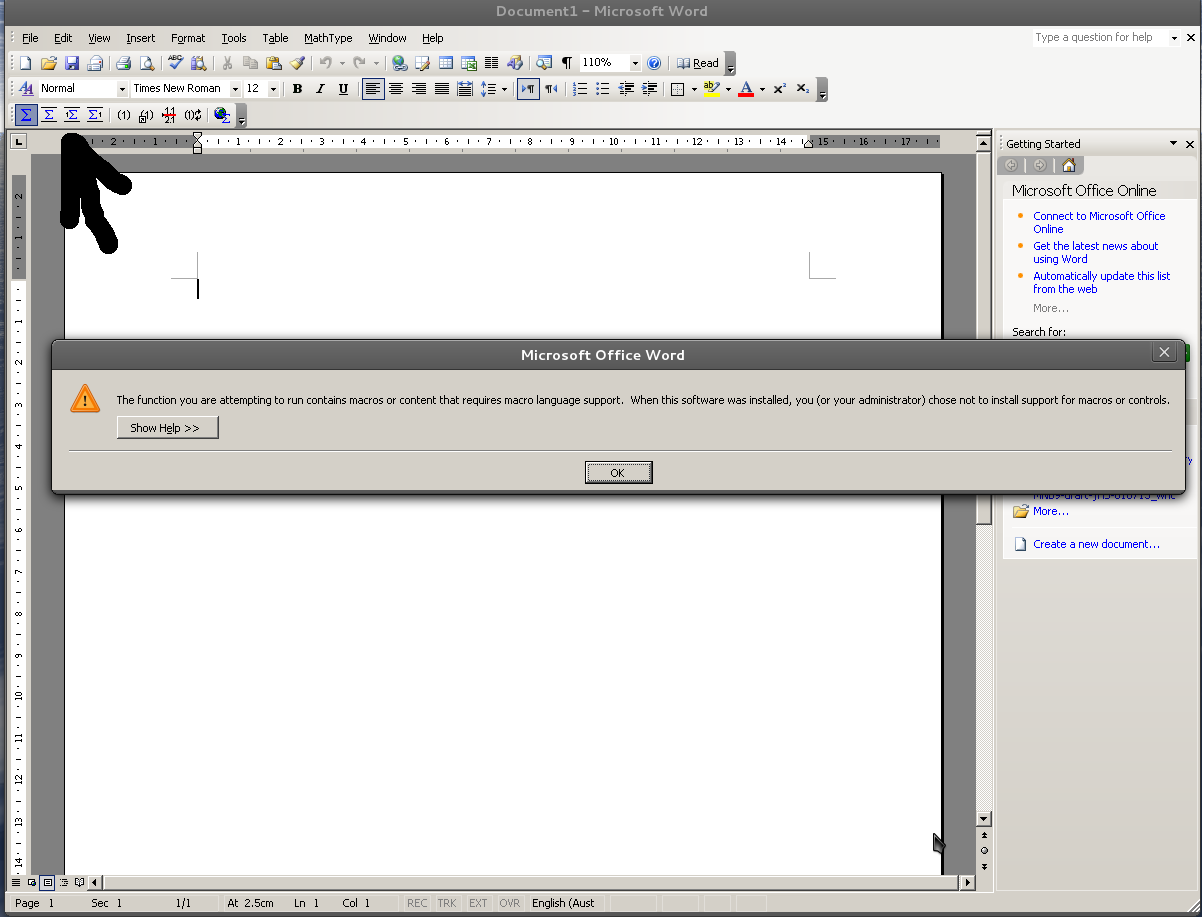Click the Show Help >> button
Viewport: 1202px width, 917px height.
167,428
